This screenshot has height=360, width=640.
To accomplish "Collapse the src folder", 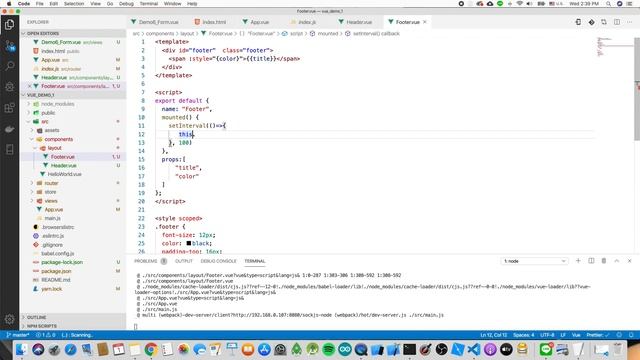I will (44, 122).
